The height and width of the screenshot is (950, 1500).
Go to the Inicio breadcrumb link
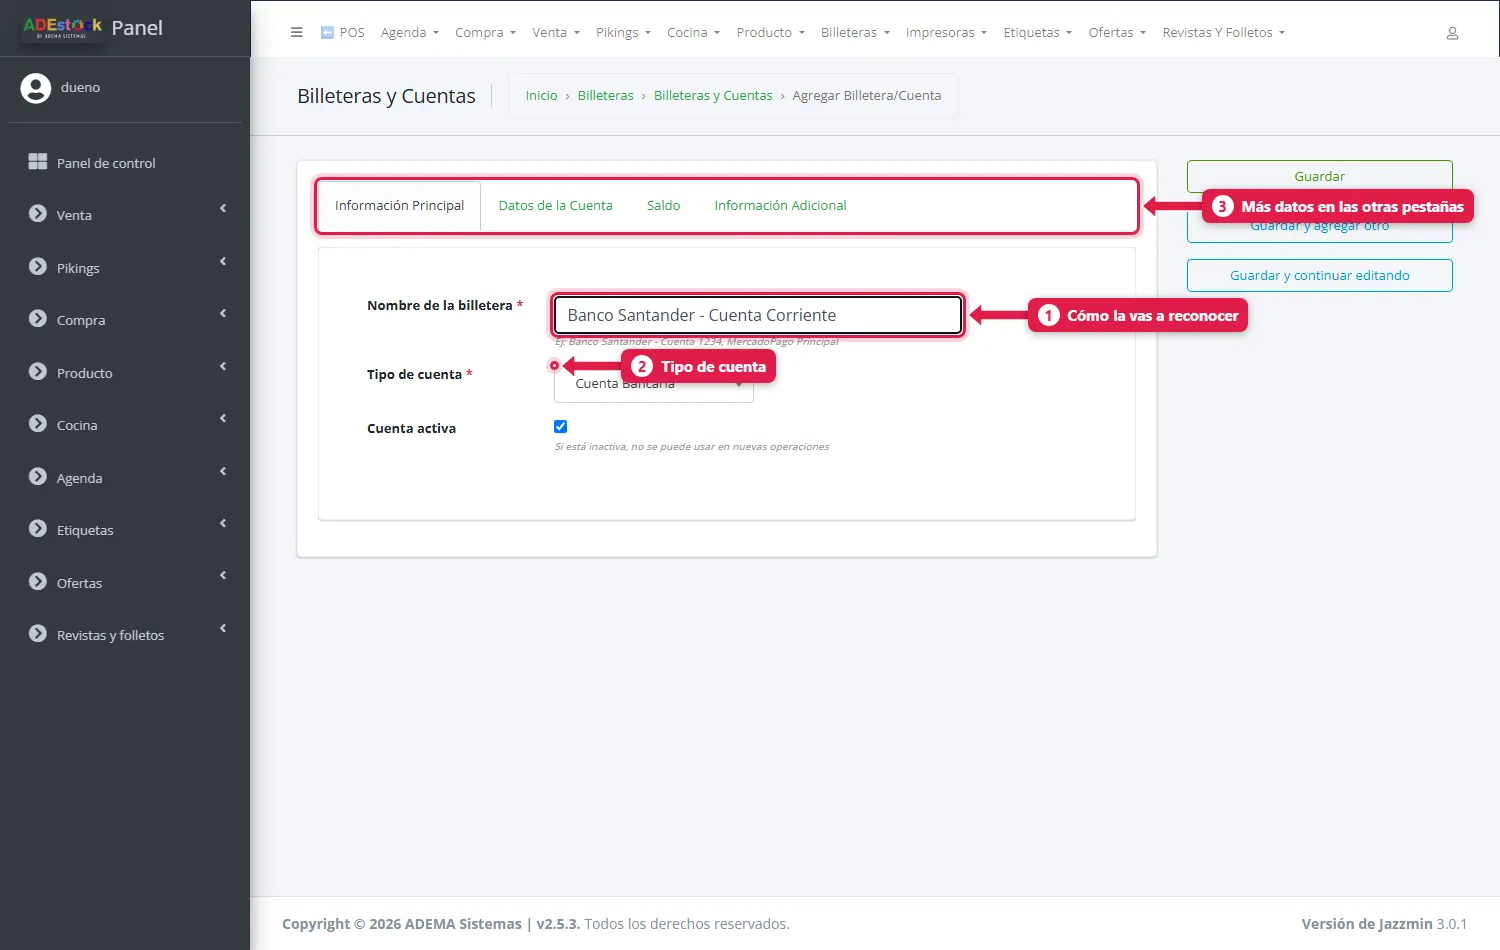pos(541,96)
